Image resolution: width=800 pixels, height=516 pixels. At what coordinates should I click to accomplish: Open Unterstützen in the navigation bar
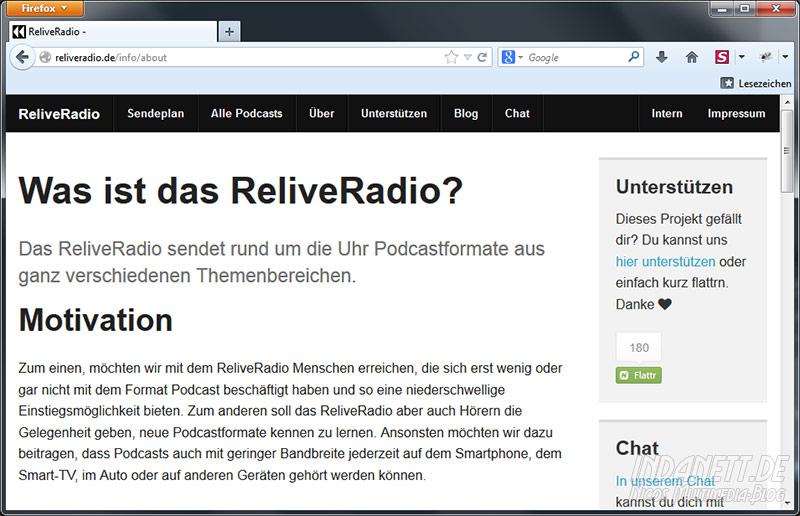coord(394,113)
